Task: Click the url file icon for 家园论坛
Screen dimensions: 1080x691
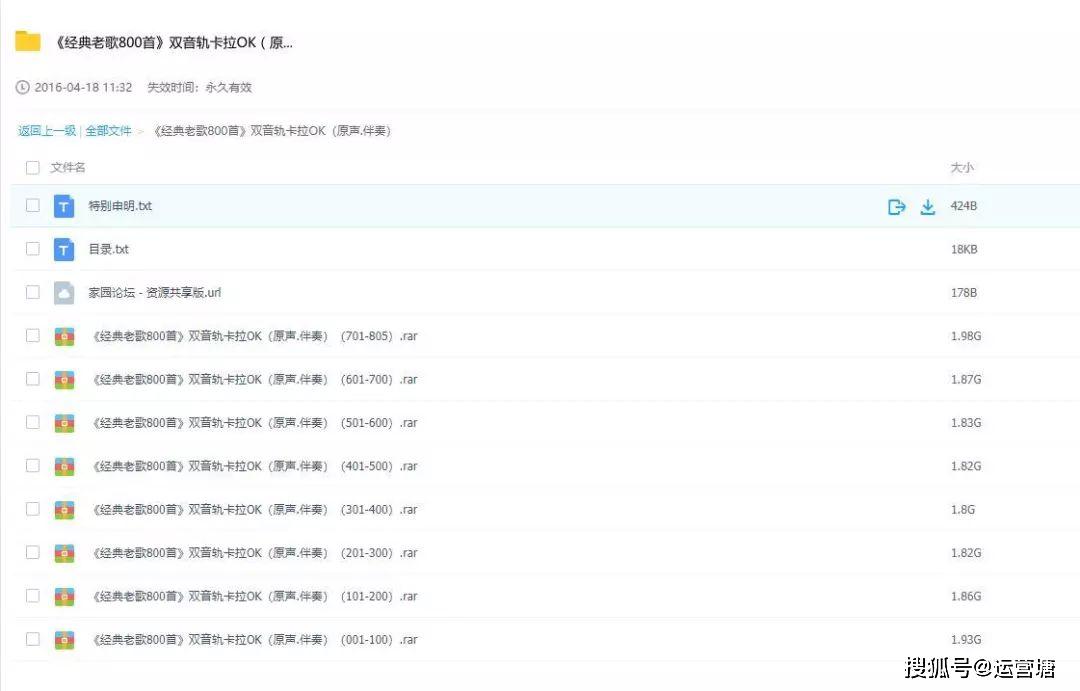Action: pyautogui.click(x=64, y=293)
